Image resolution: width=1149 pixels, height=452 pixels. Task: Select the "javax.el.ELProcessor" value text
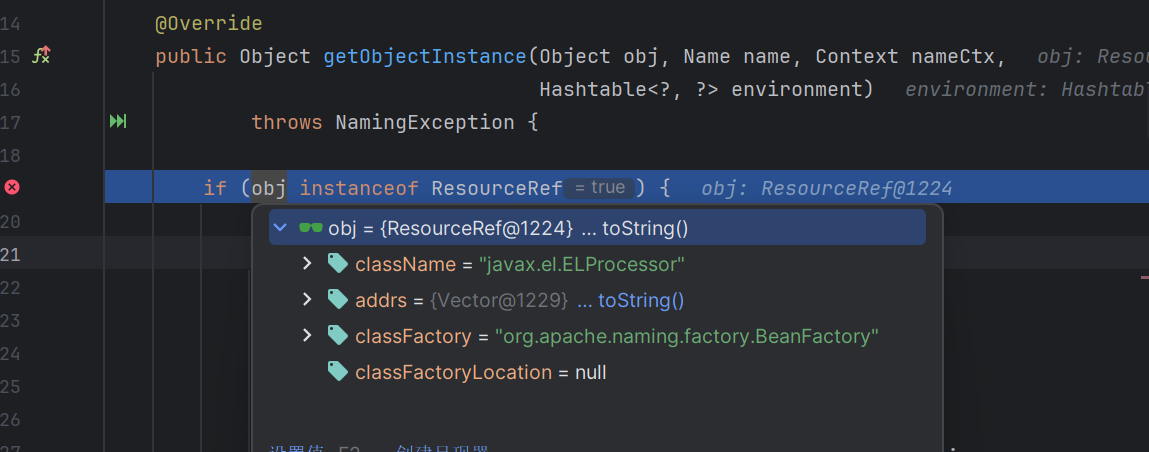(581, 264)
